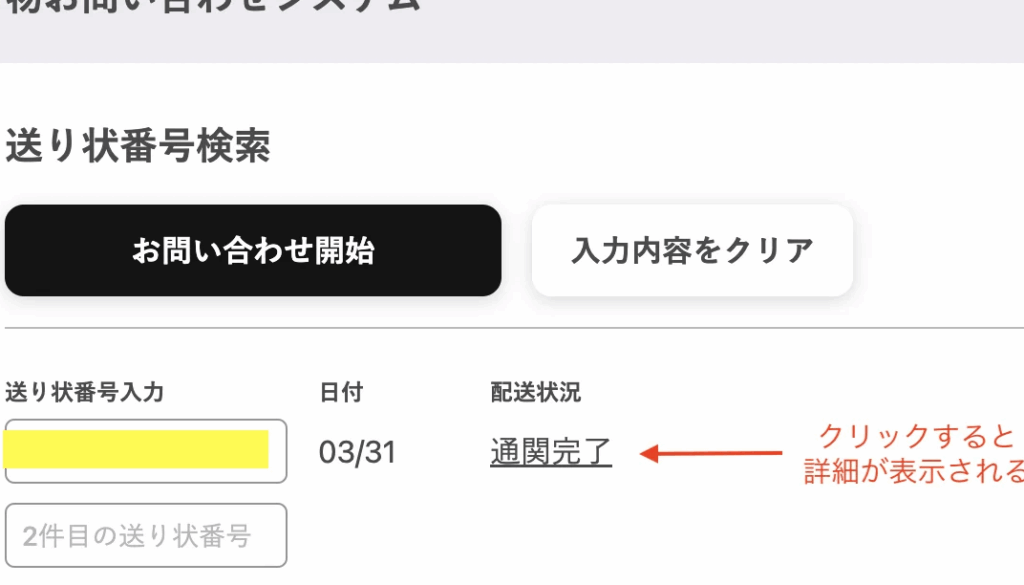
Task: Click the お問い合わせ開始 button
Action: point(252,251)
